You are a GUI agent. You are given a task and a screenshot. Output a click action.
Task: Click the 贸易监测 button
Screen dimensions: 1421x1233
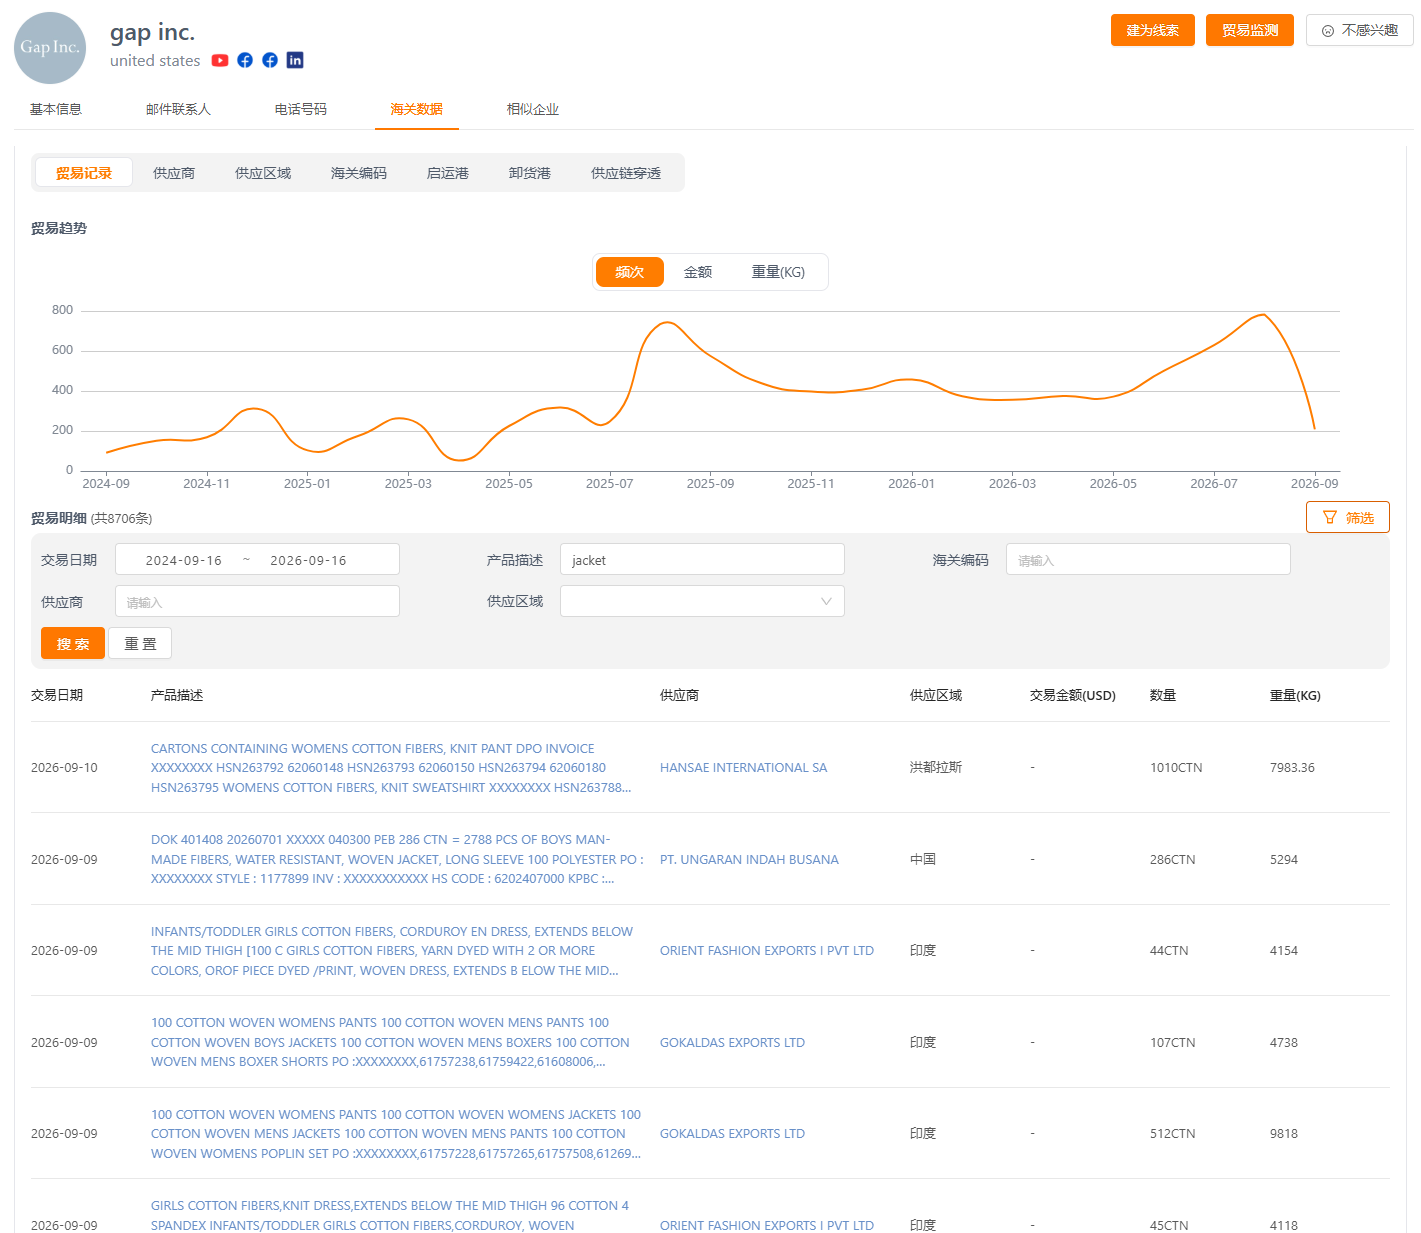tap(1250, 30)
